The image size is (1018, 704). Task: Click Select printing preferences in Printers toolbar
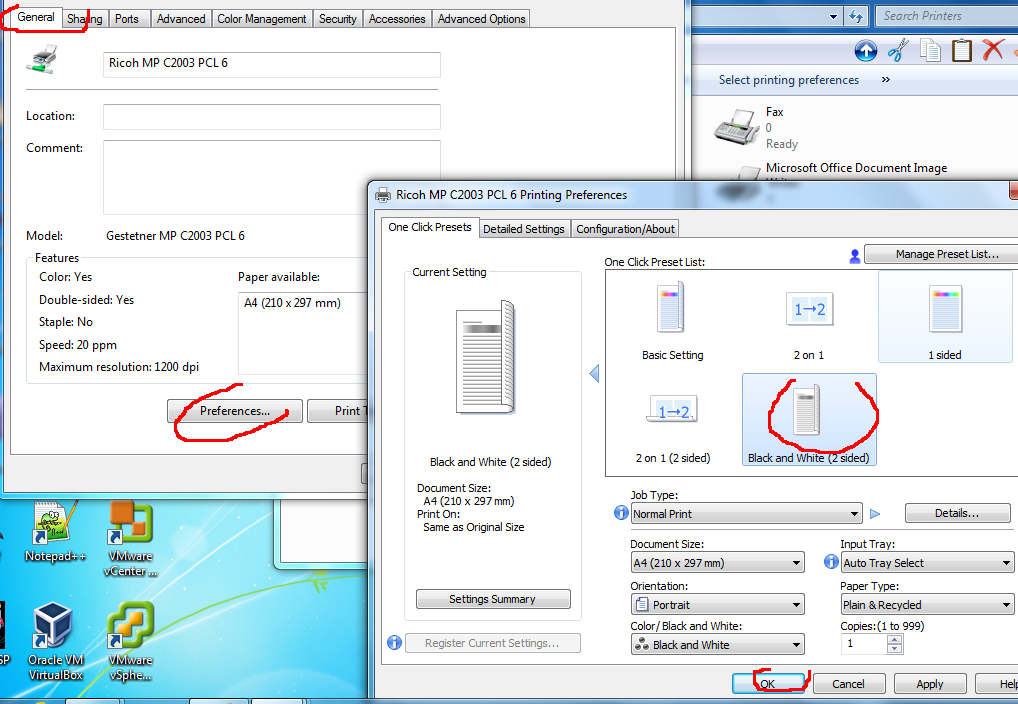[x=789, y=80]
